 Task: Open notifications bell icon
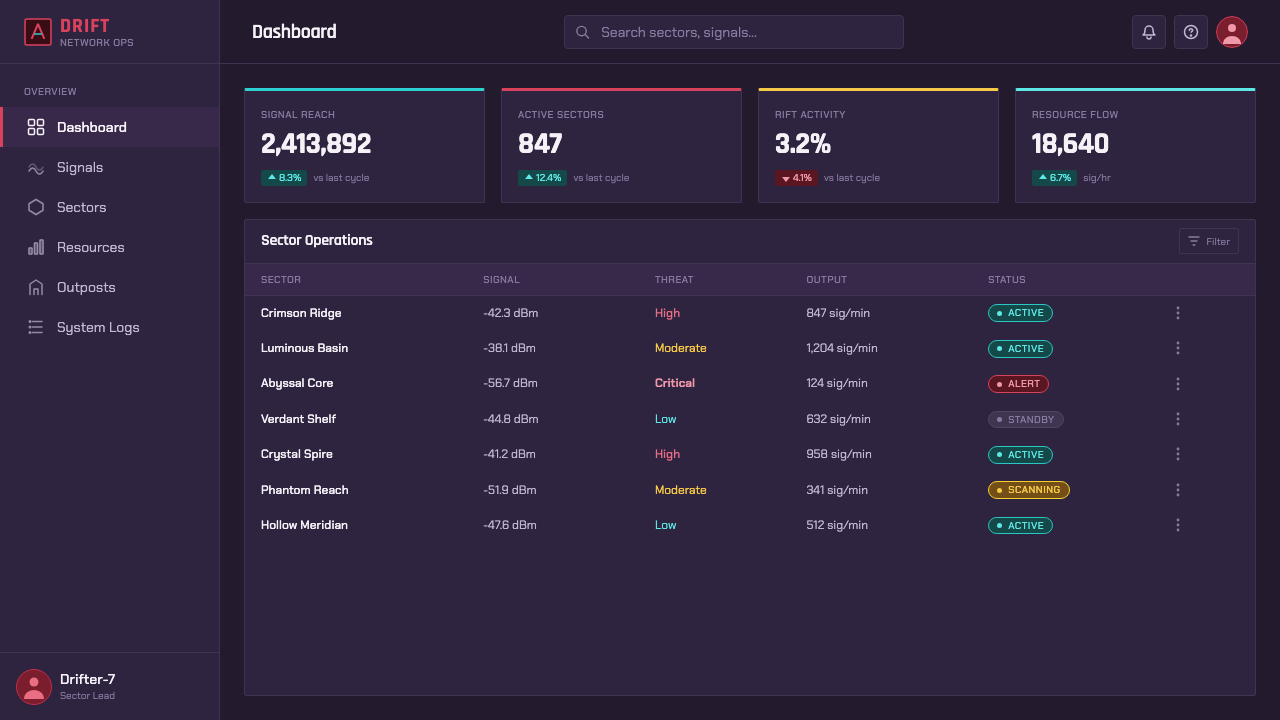tap(1149, 32)
